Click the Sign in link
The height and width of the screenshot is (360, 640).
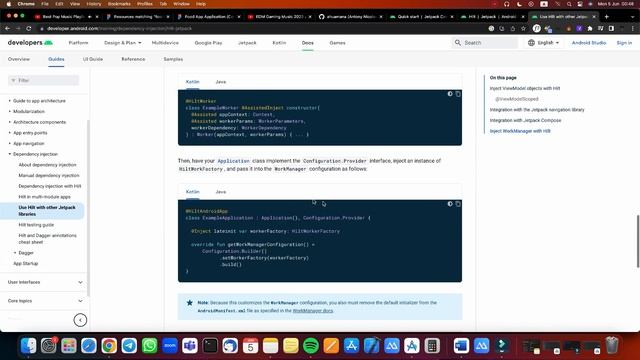(624, 43)
